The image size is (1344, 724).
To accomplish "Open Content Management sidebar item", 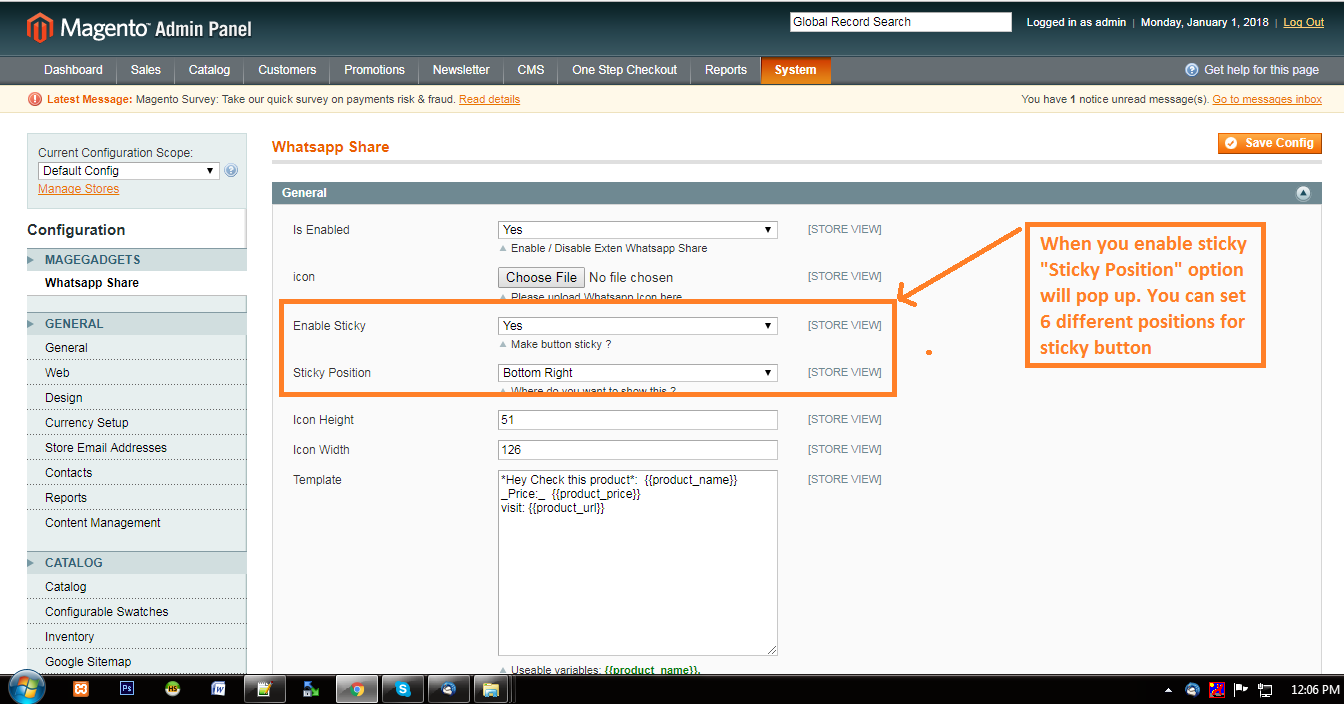I will click(x=103, y=523).
